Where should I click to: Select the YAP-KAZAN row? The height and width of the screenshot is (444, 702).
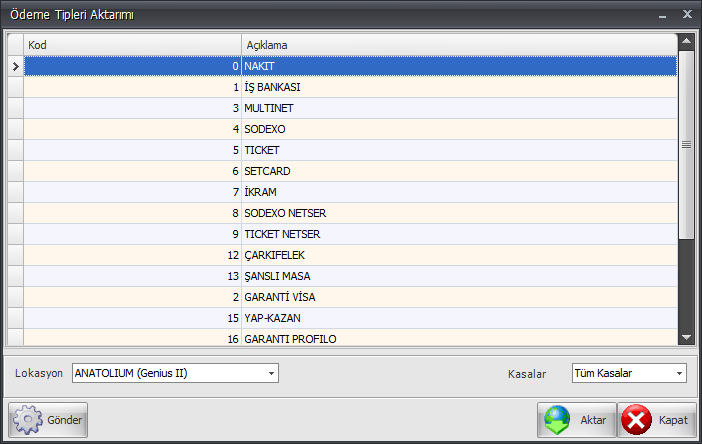(x=351, y=319)
